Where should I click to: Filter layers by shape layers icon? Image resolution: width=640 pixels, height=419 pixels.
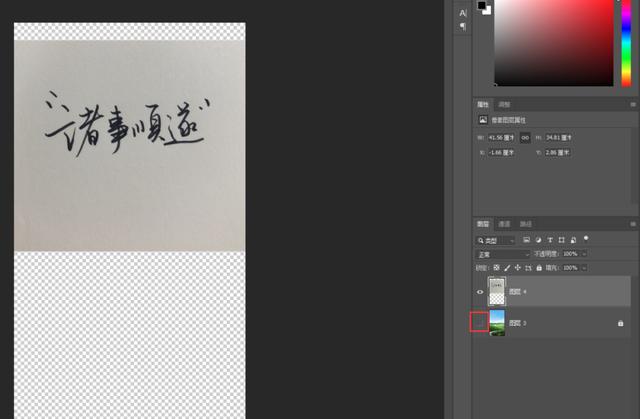click(562, 240)
